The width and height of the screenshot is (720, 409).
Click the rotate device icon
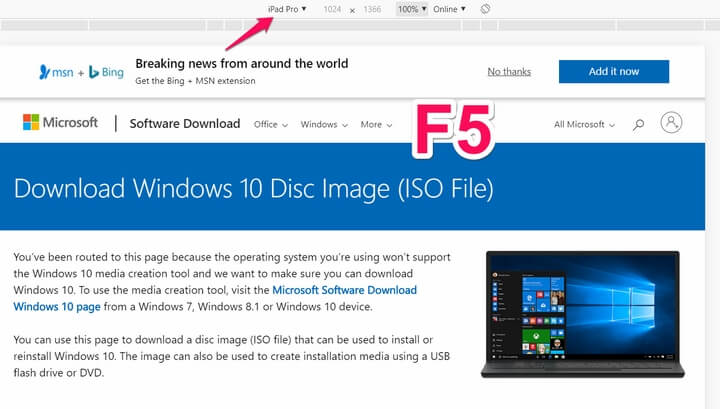(x=485, y=9)
